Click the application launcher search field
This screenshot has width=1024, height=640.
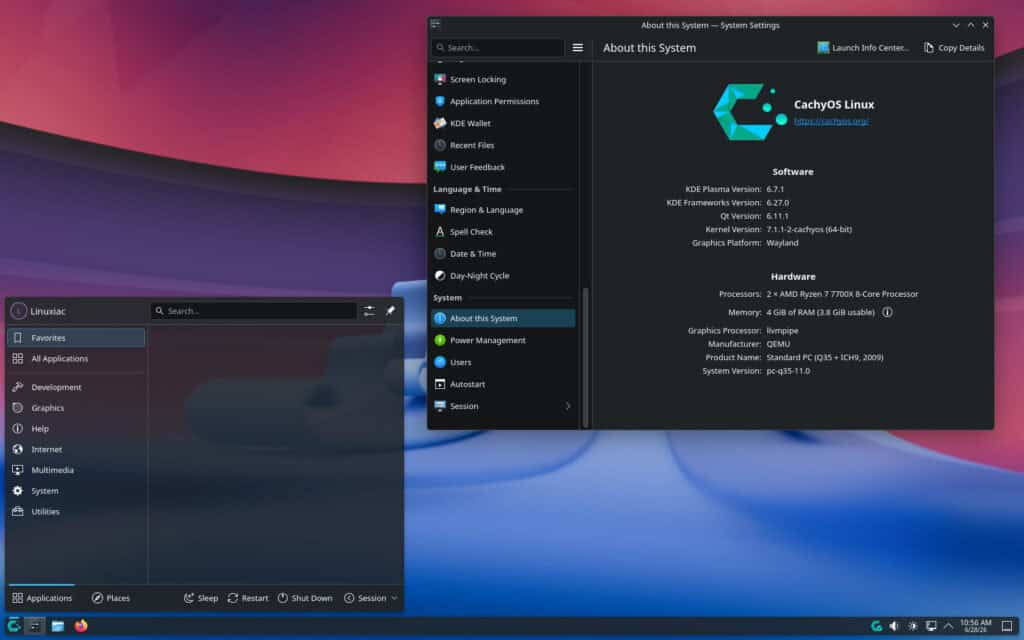(254, 311)
